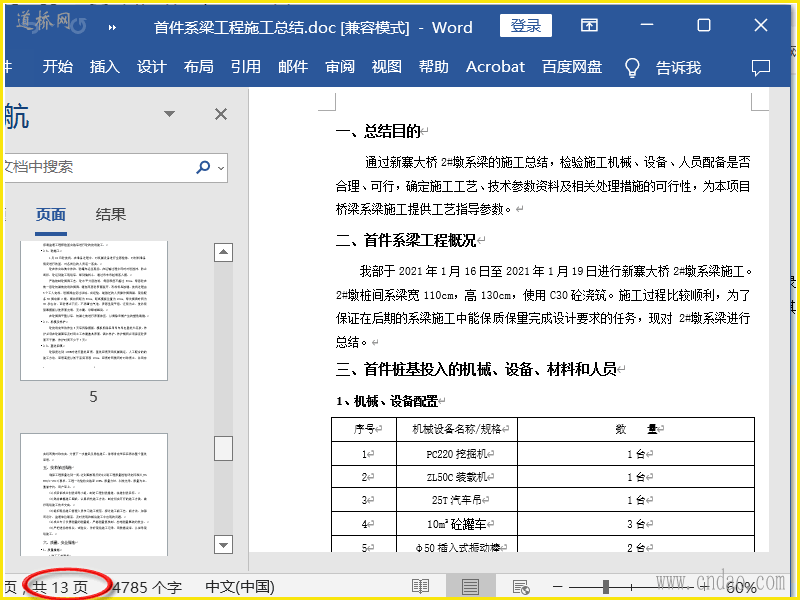Screen dimensions: 800x600
Task: Click the 告诉我 search box text
Action: [x=678, y=67]
